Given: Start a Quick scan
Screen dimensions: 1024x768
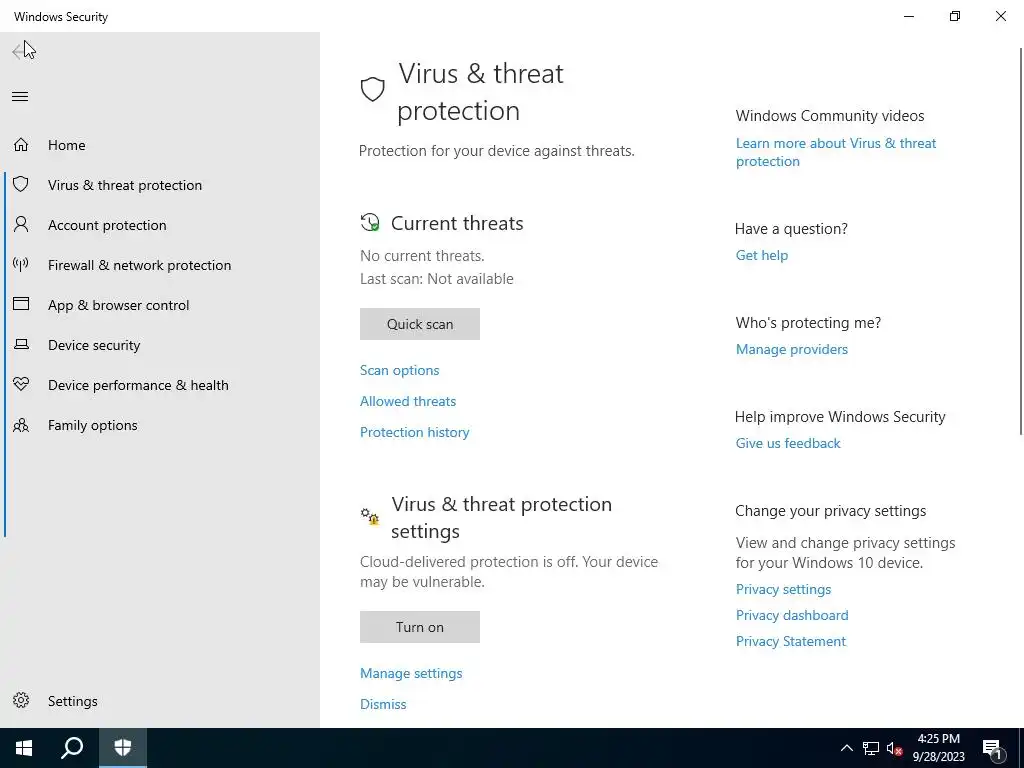Looking at the screenshot, I should (x=420, y=324).
